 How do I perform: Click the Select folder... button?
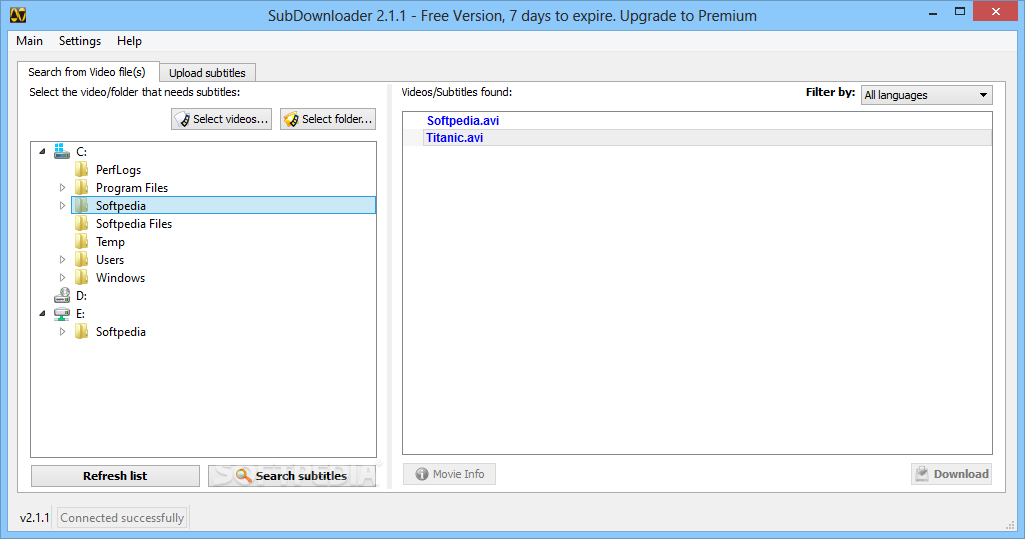pyautogui.click(x=328, y=119)
